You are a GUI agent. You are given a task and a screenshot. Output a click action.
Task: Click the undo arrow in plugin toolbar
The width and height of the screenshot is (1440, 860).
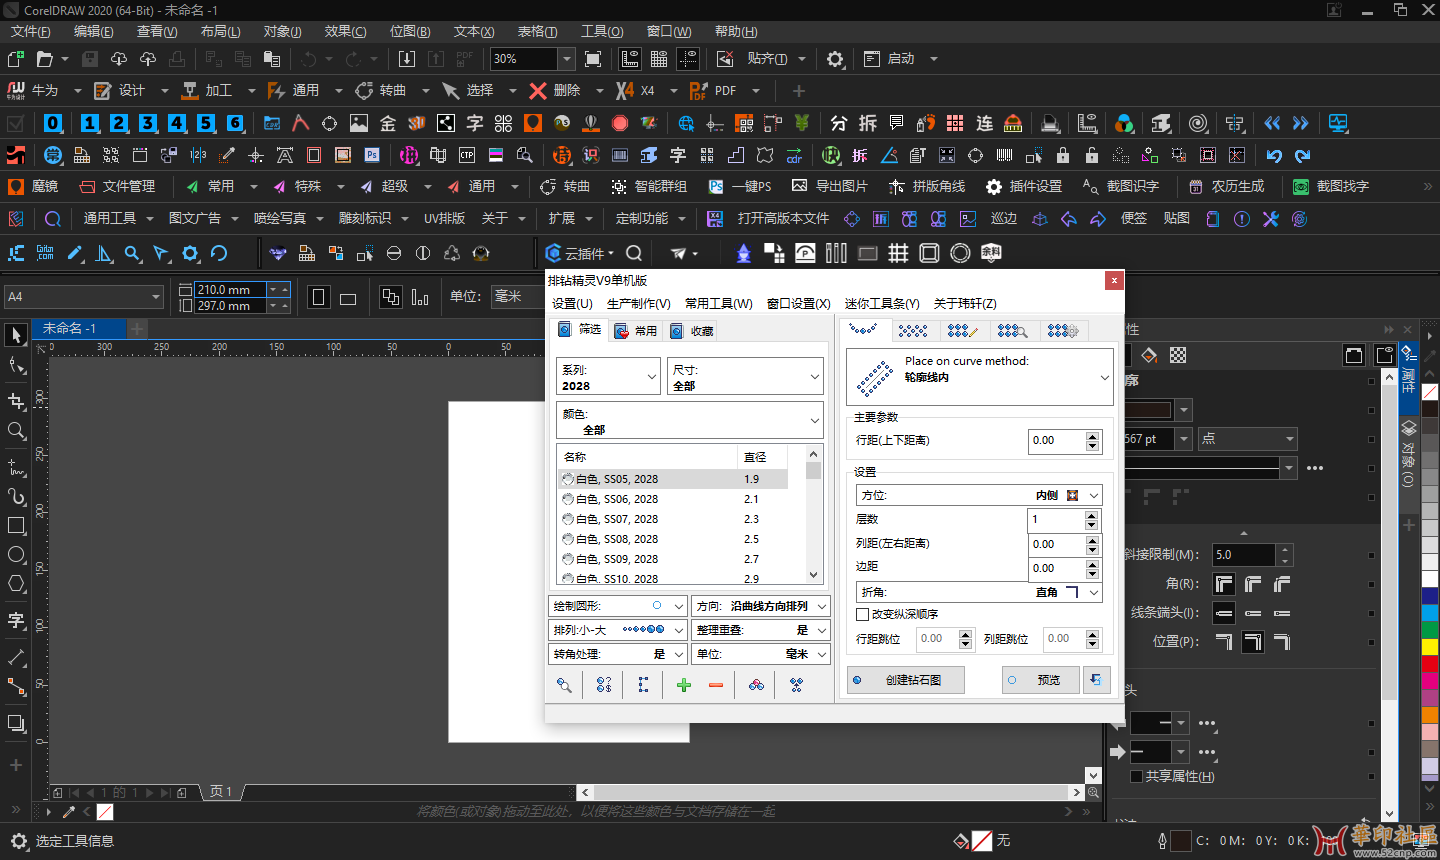(1274, 155)
